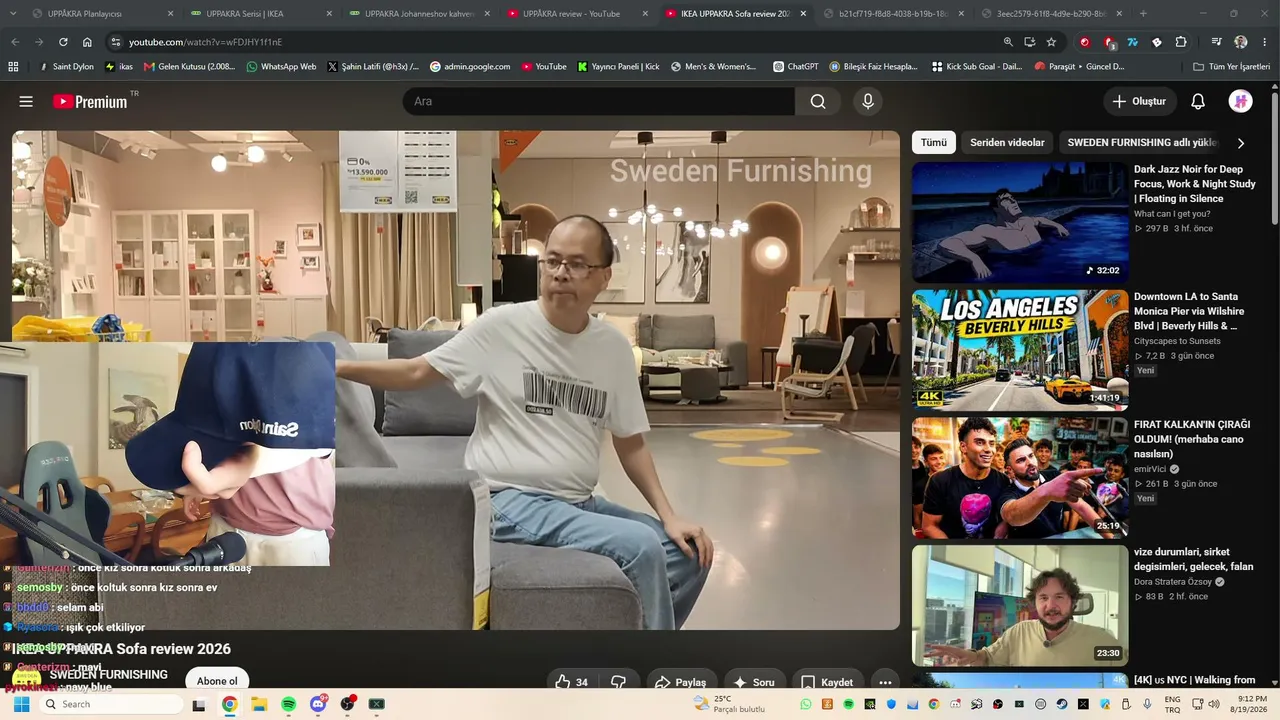Open a new Chrome tab

click(x=1143, y=14)
